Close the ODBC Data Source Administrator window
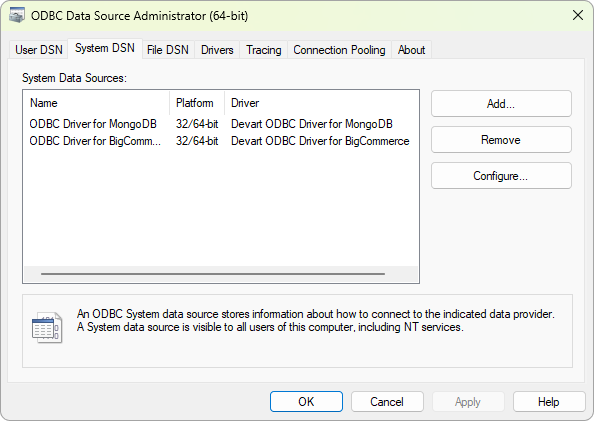Image resolution: width=594 pixels, height=421 pixels. [578, 16]
